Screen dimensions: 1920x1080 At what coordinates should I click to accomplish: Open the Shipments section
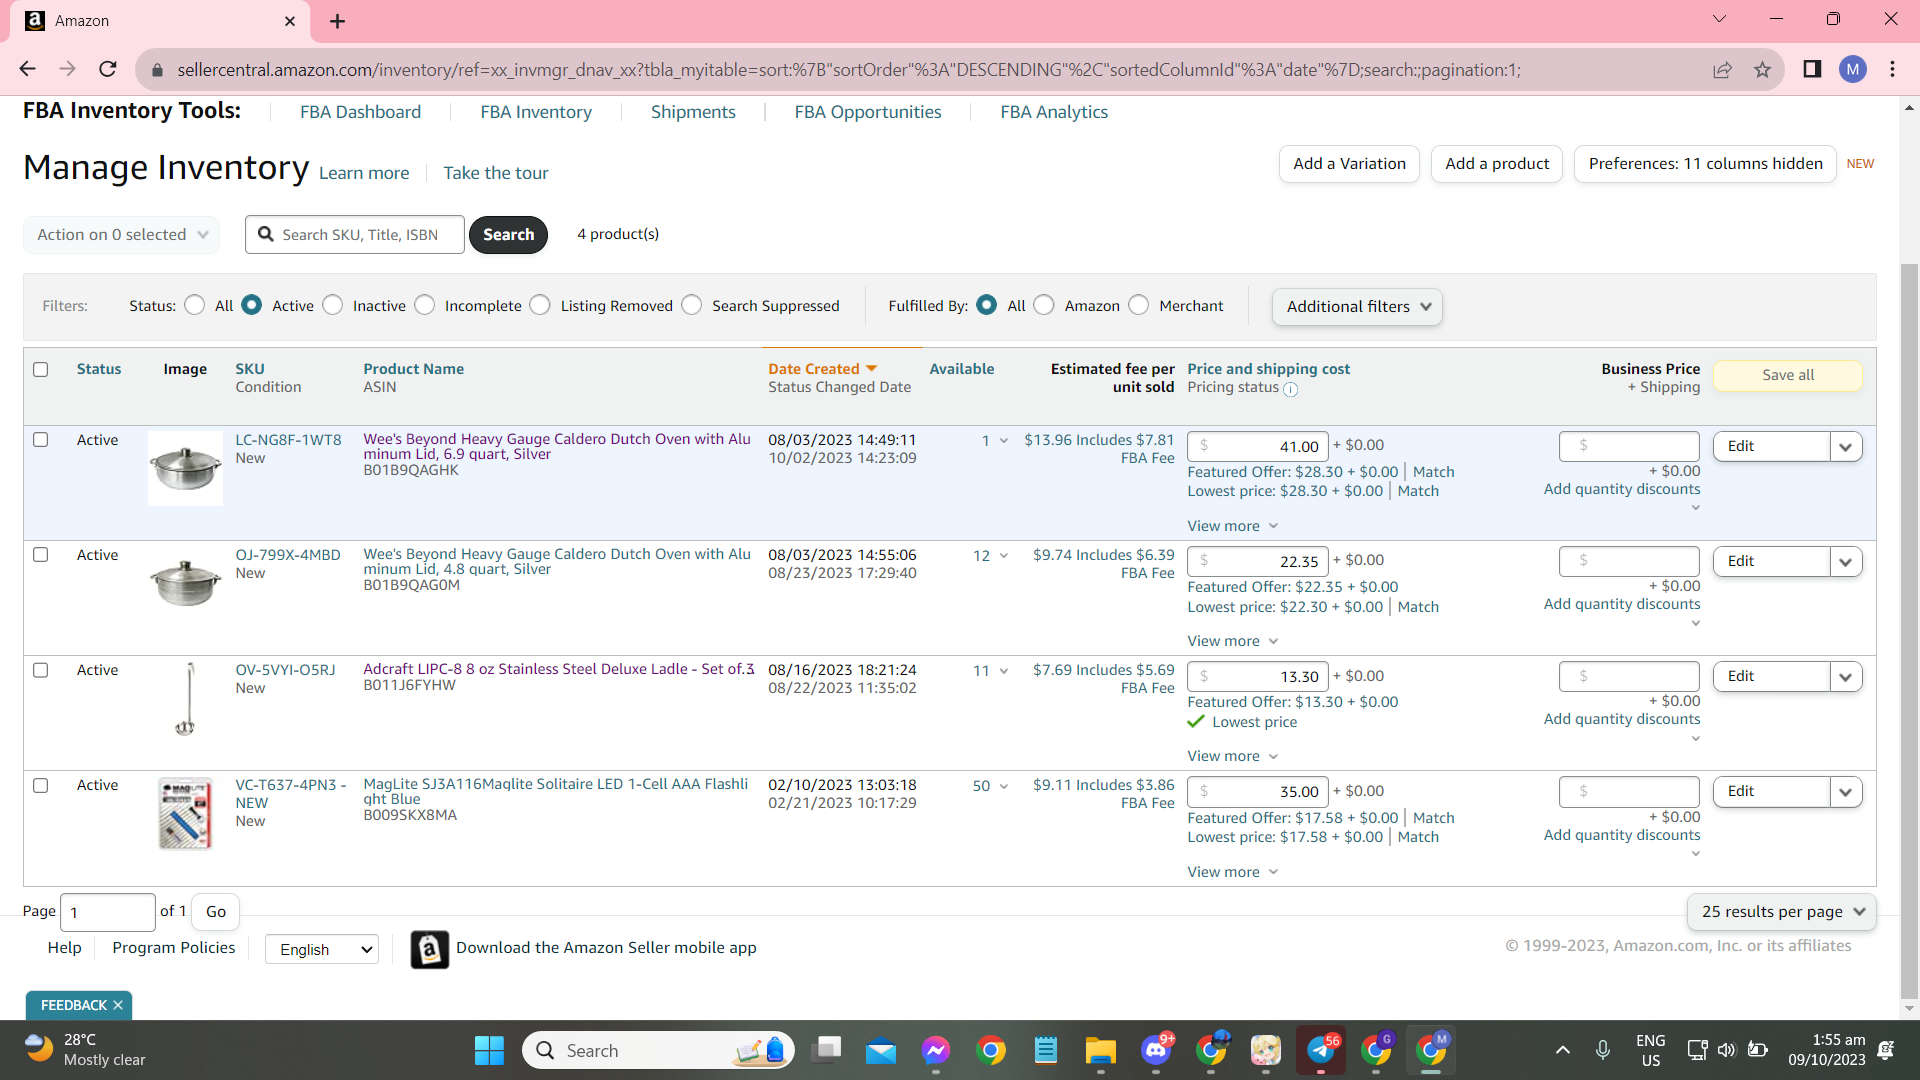pyautogui.click(x=693, y=112)
